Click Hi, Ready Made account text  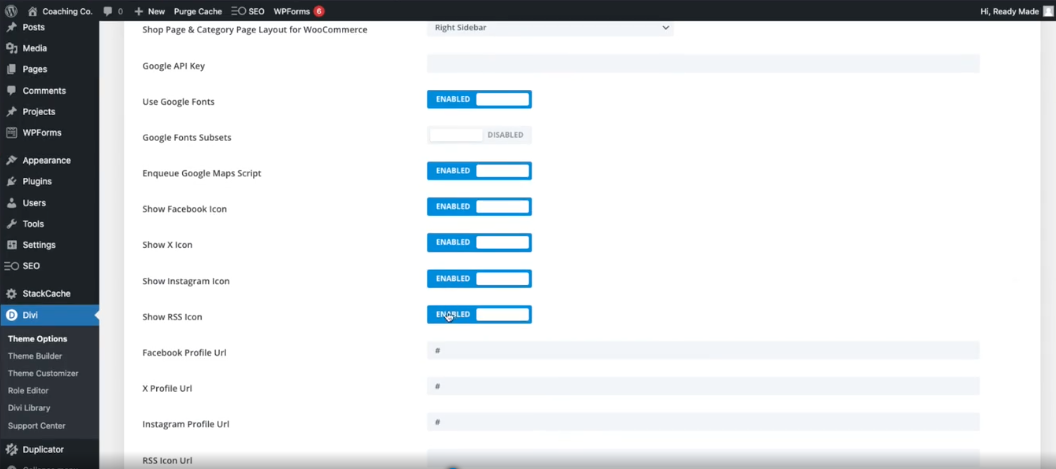1012,11
